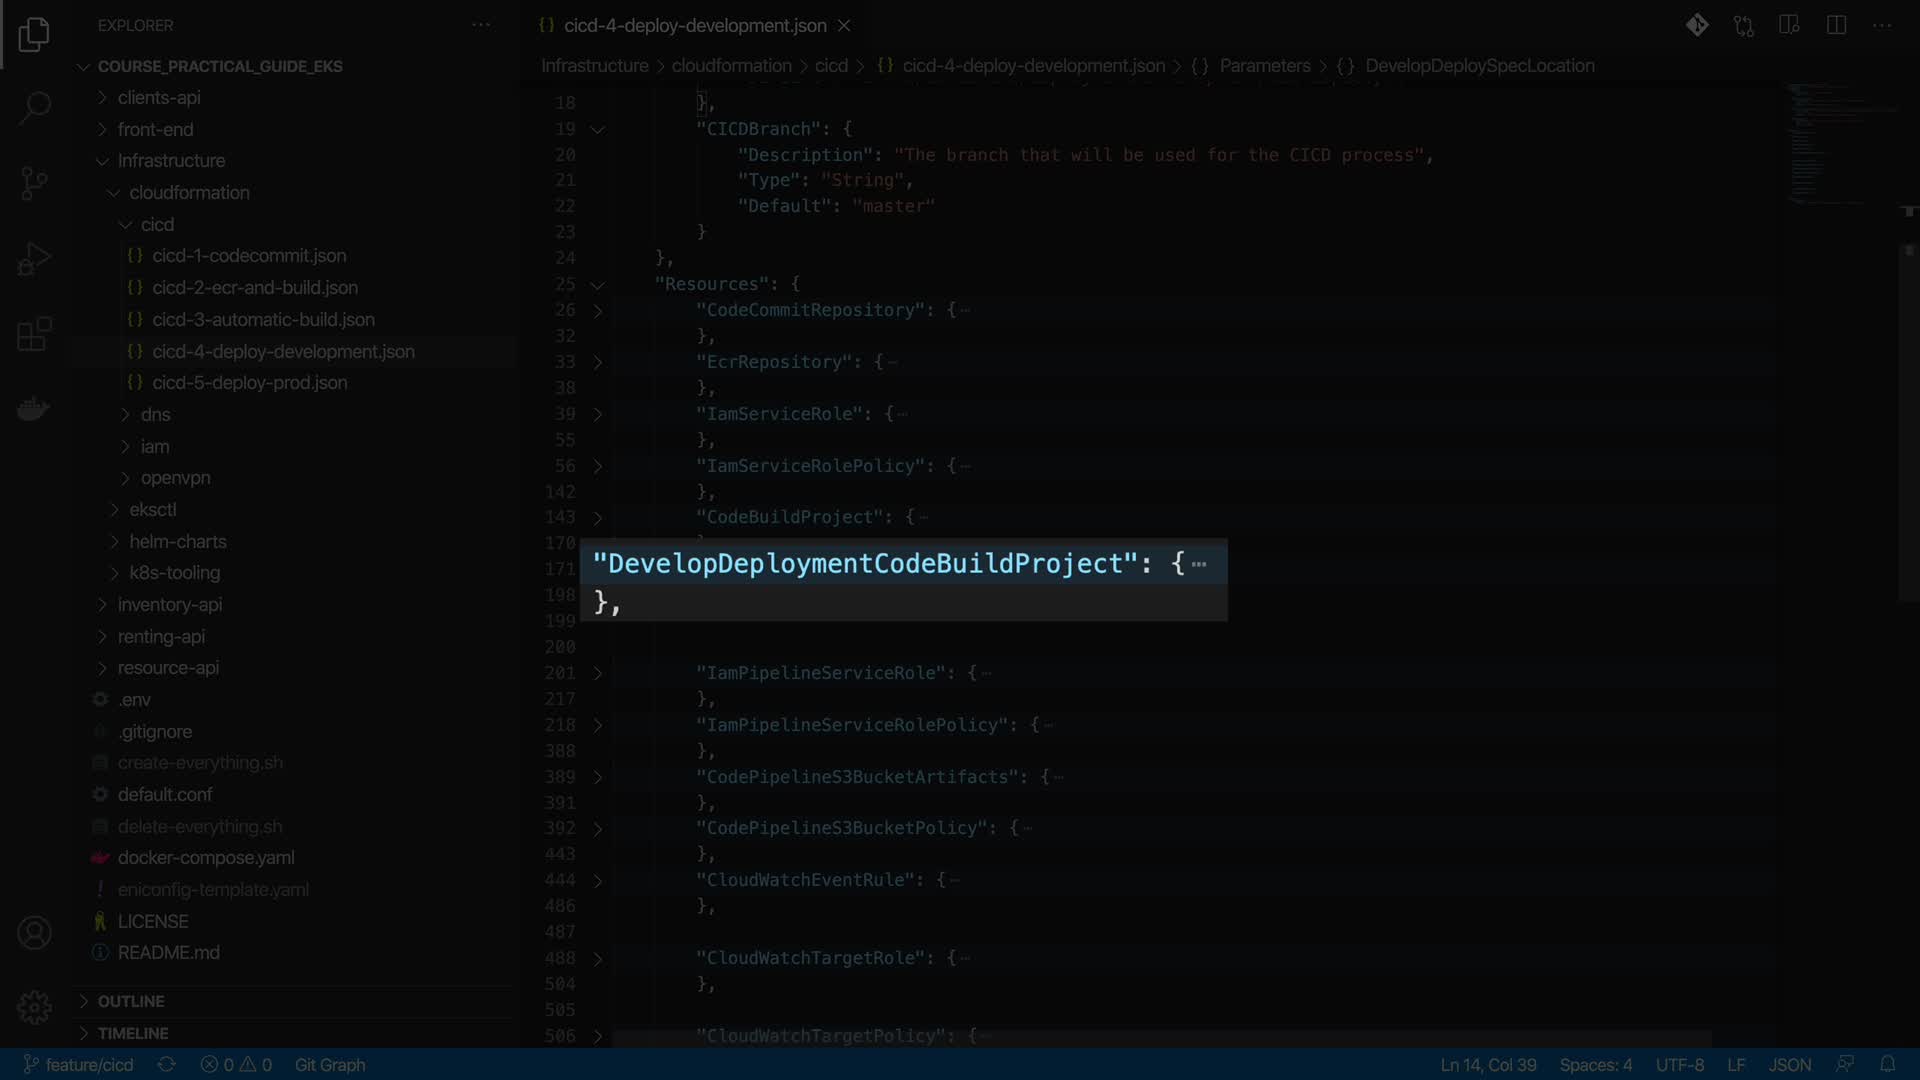Viewport: 1920px width, 1080px height.
Task: Click the split editor right icon
Action: (1836, 25)
